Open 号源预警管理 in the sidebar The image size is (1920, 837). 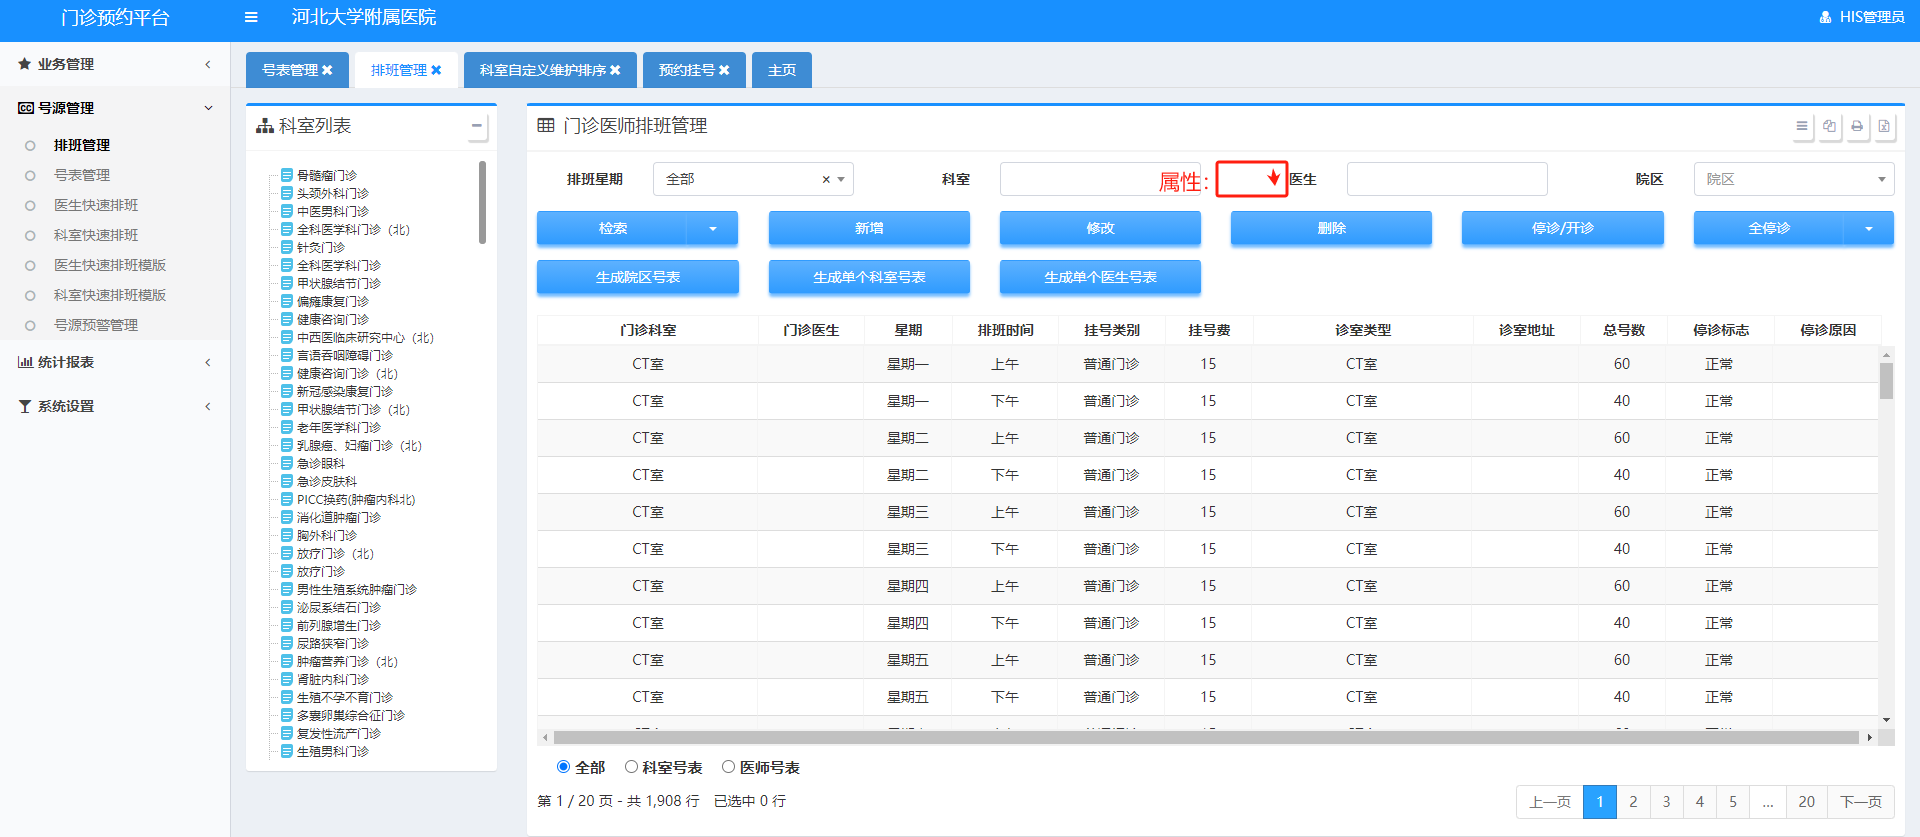(96, 325)
